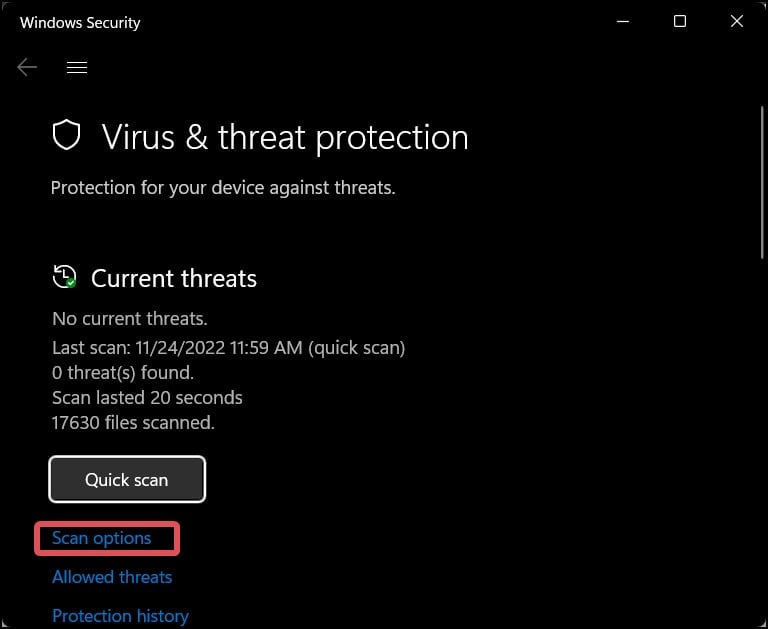Viewport: 768px width, 629px height.
Task: Start a Quick scan
Action: tap(127, 480)
